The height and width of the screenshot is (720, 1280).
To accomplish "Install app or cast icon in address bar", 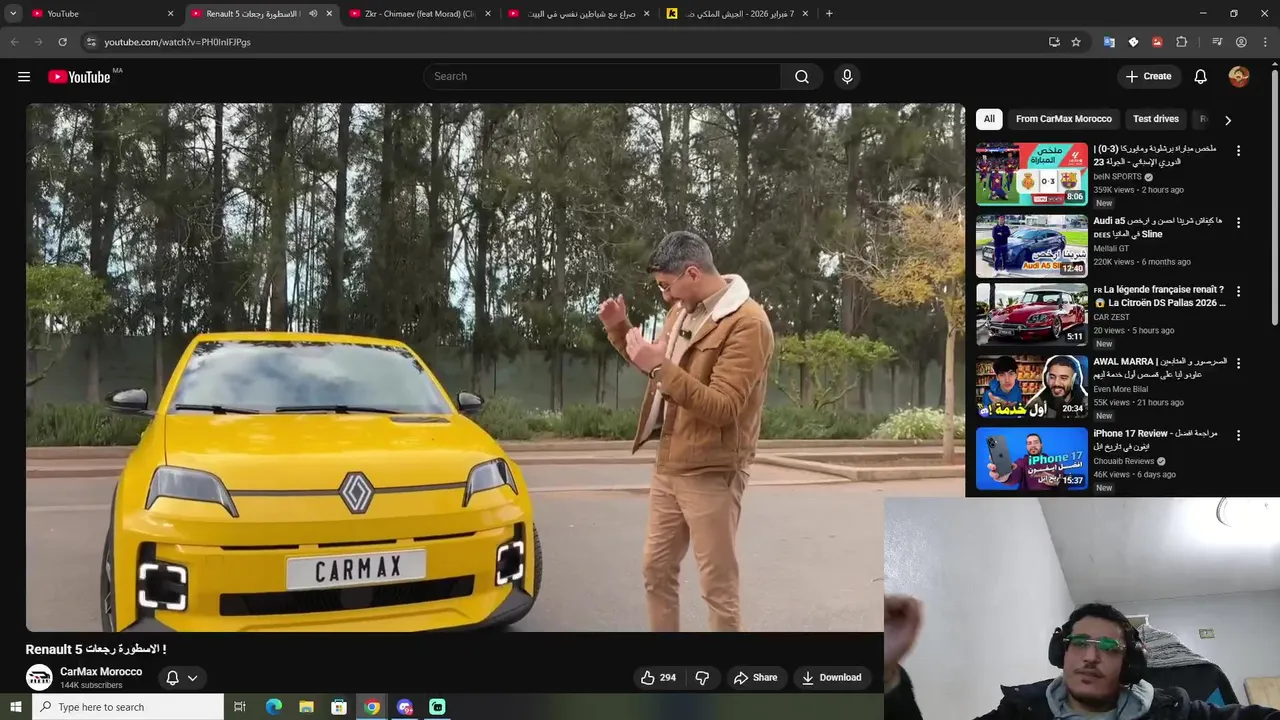I will click(1054, 42).
